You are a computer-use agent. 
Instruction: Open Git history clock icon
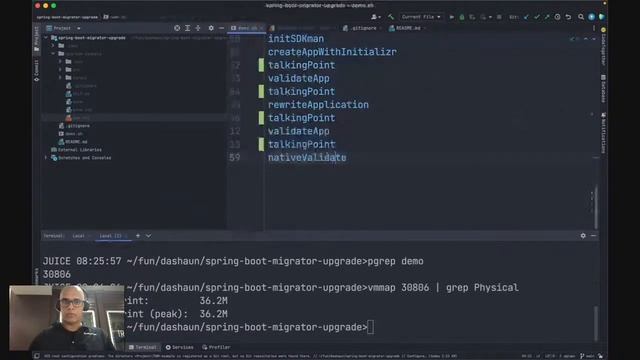(x=558, y=17)
